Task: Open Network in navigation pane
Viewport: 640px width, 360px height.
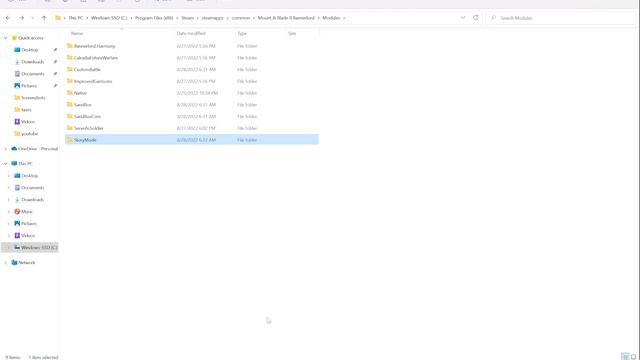Action: [x=27, y=262]
